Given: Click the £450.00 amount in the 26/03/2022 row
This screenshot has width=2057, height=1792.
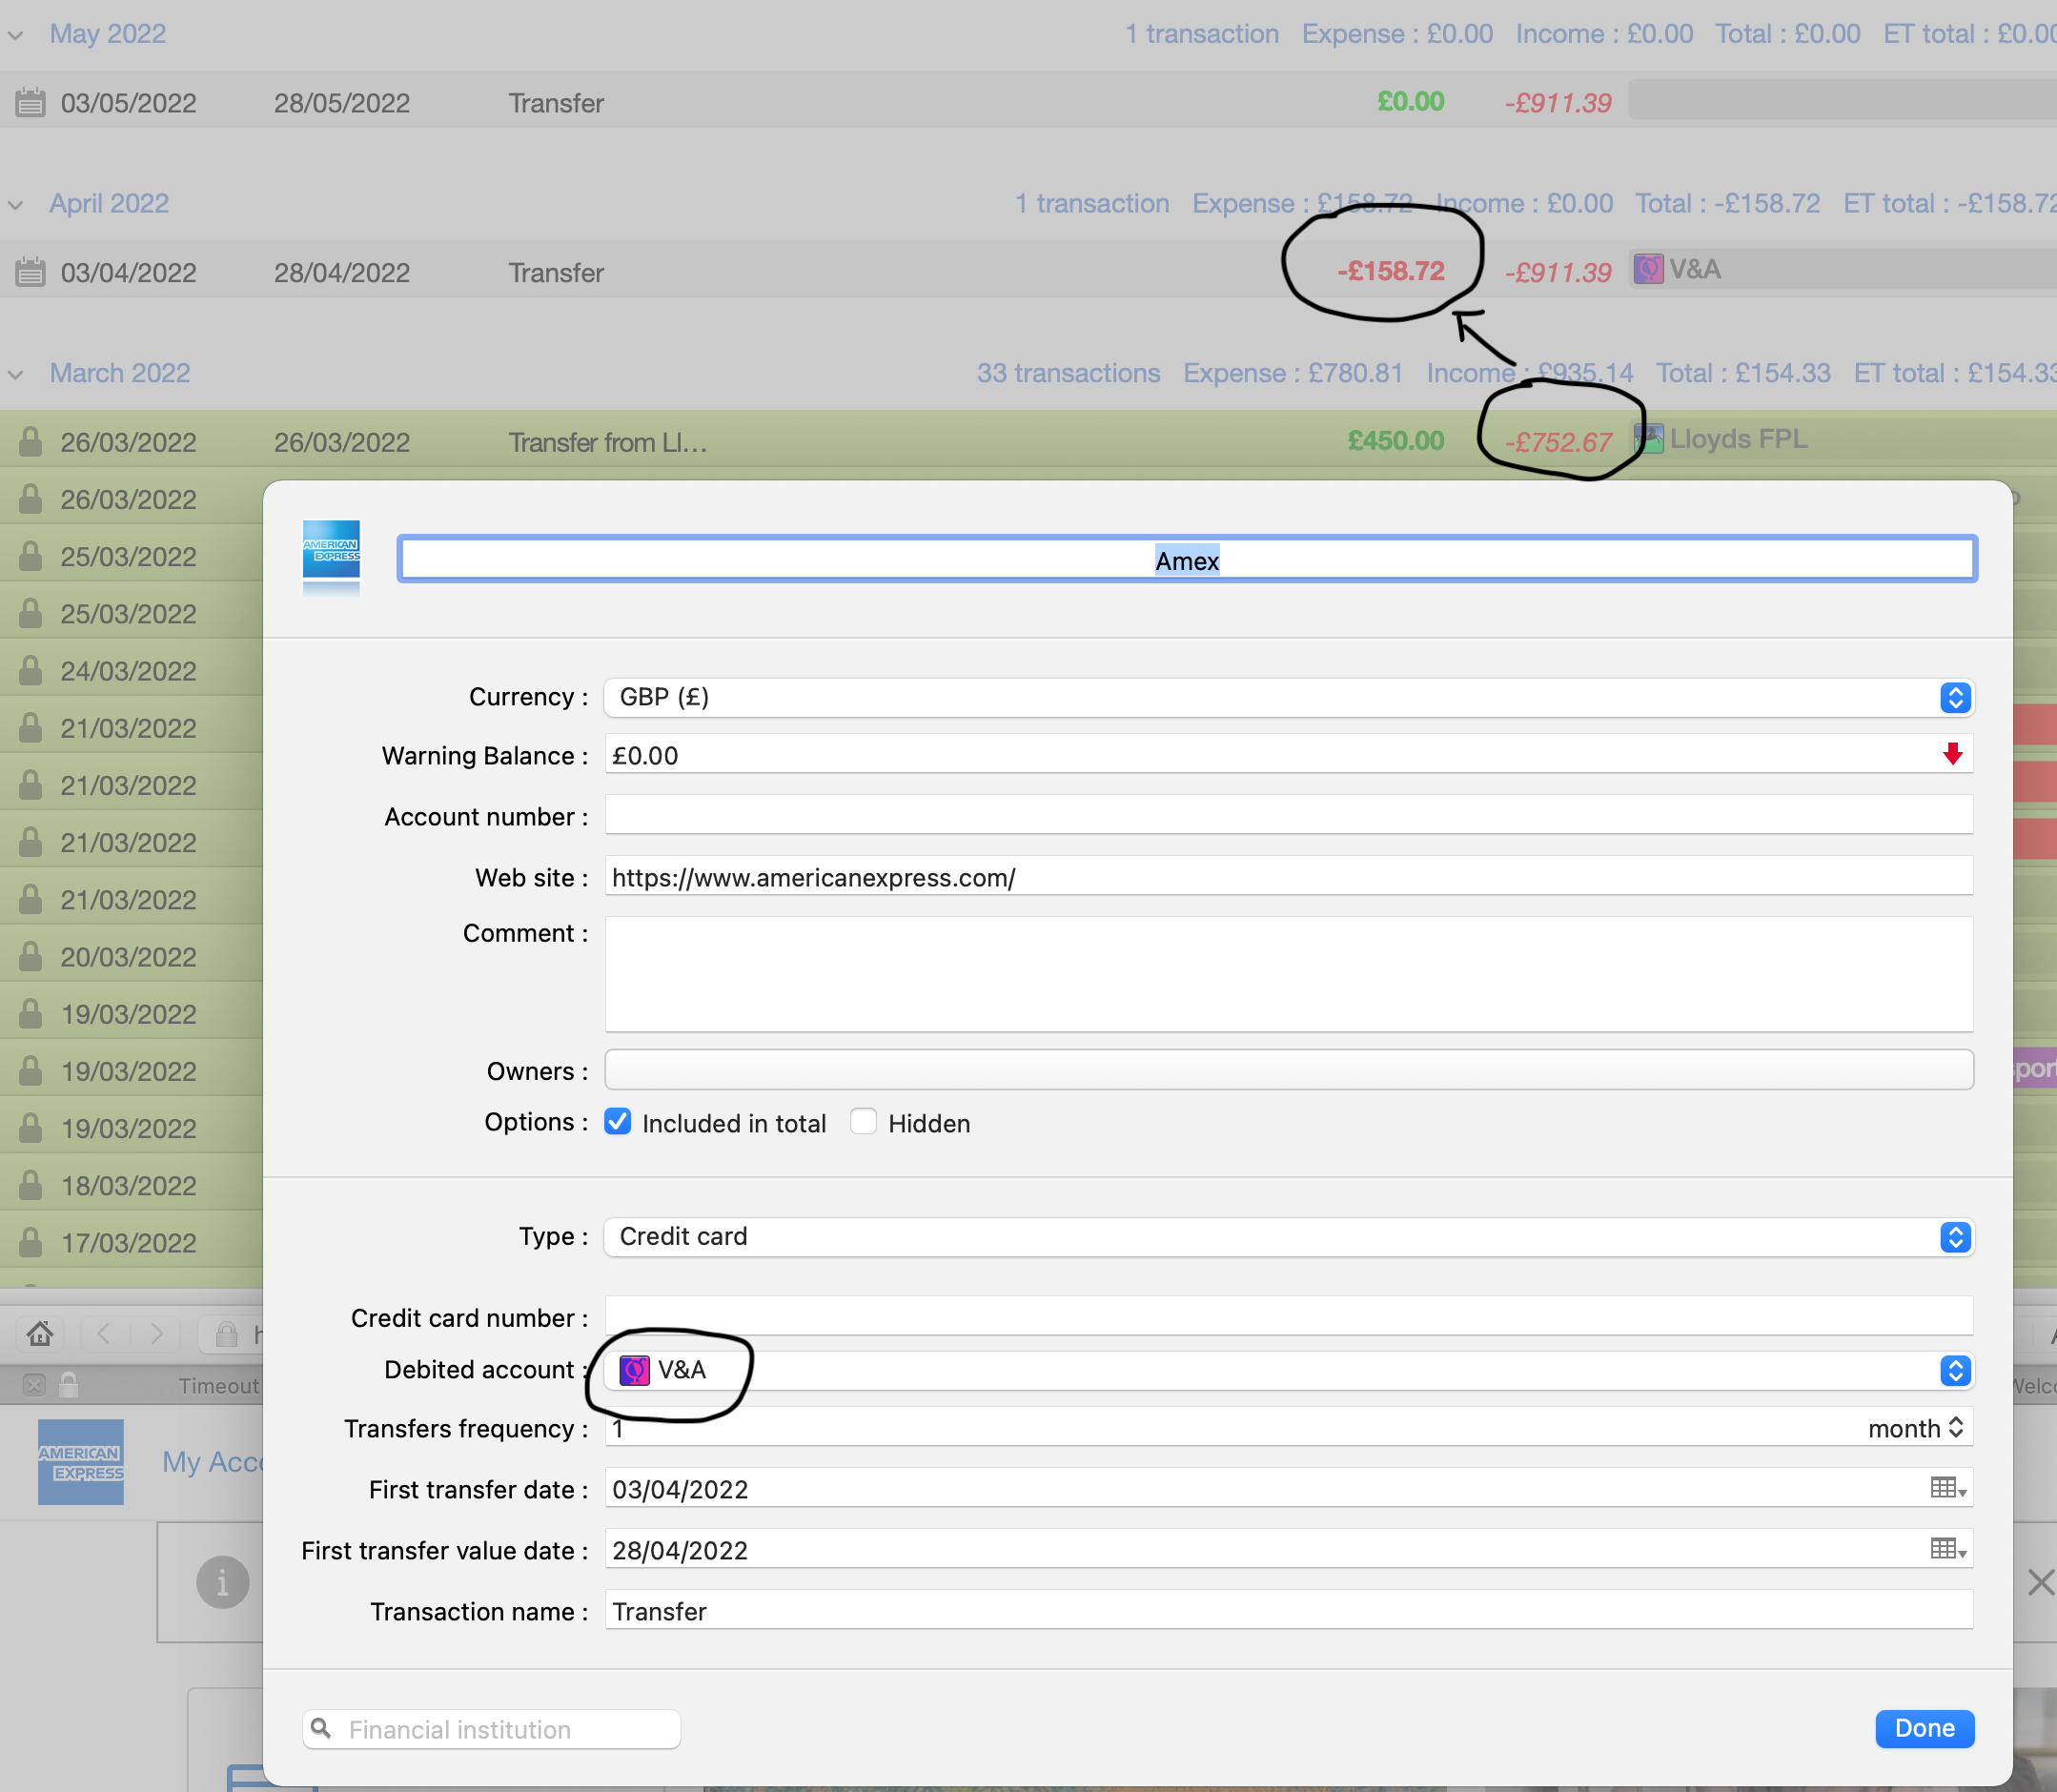Looking at the screenshot, I should coord(1395,440).
